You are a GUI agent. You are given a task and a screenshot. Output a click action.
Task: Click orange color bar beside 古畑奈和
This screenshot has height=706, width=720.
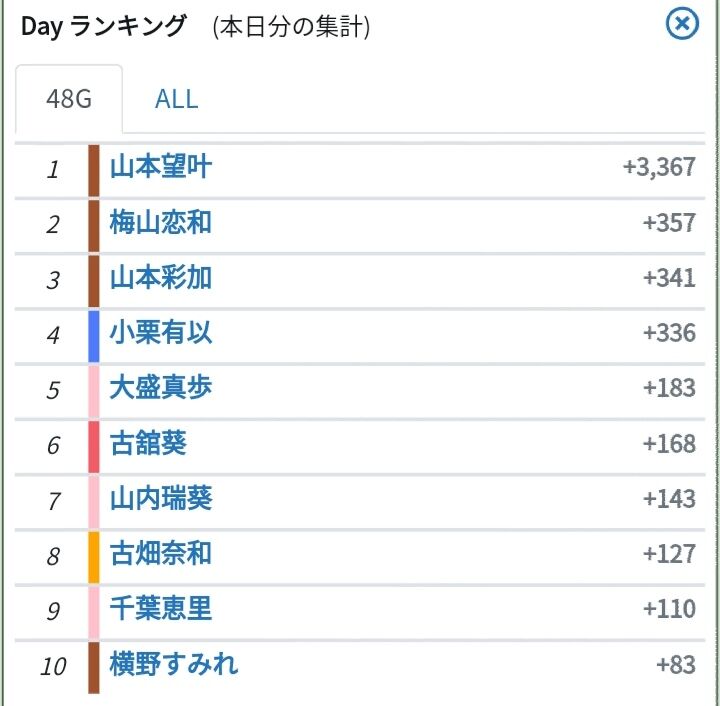coord(94,555)
